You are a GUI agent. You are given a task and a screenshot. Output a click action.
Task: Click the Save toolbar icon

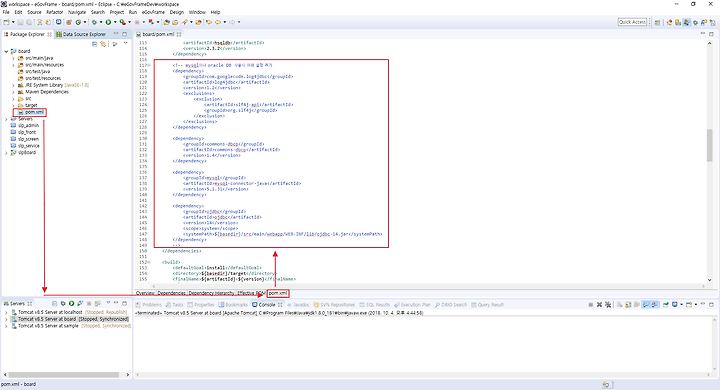[x=21, y=22]
